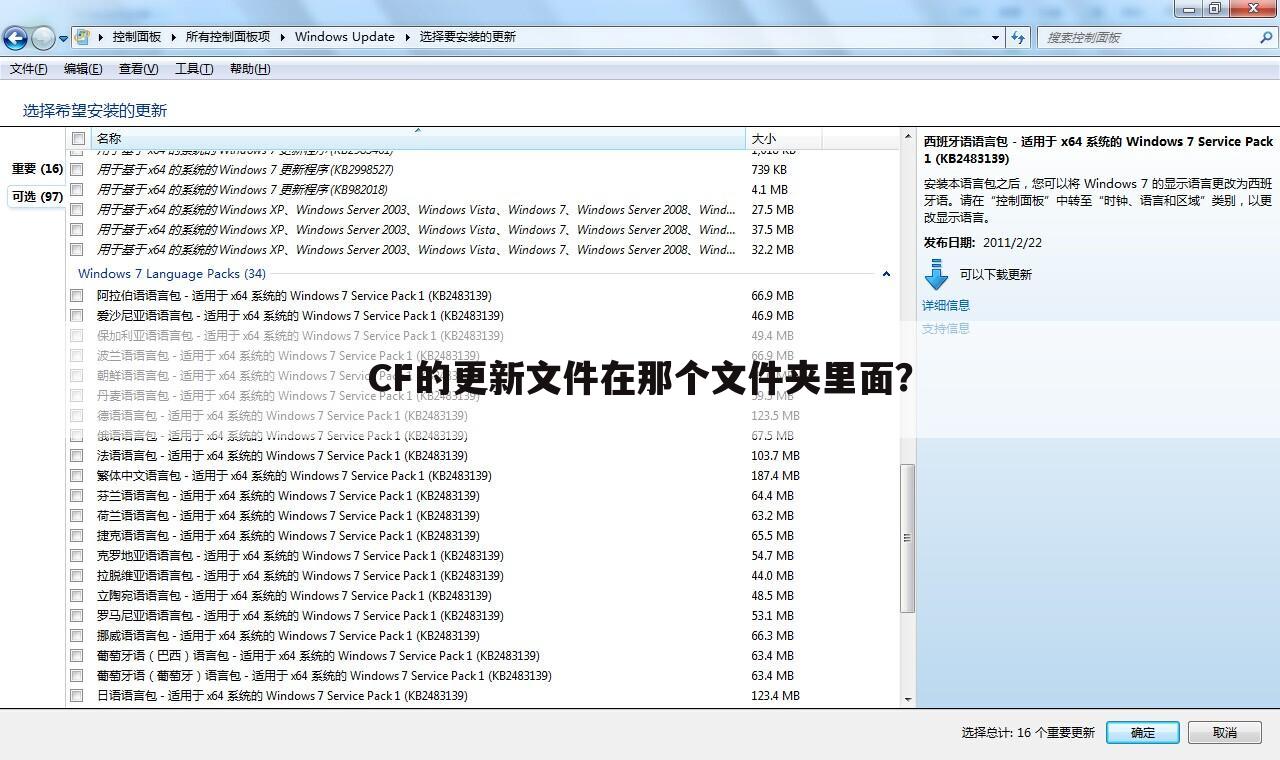Check 拉脱维亚语语言包 checkbox

(x=77, y=576)
